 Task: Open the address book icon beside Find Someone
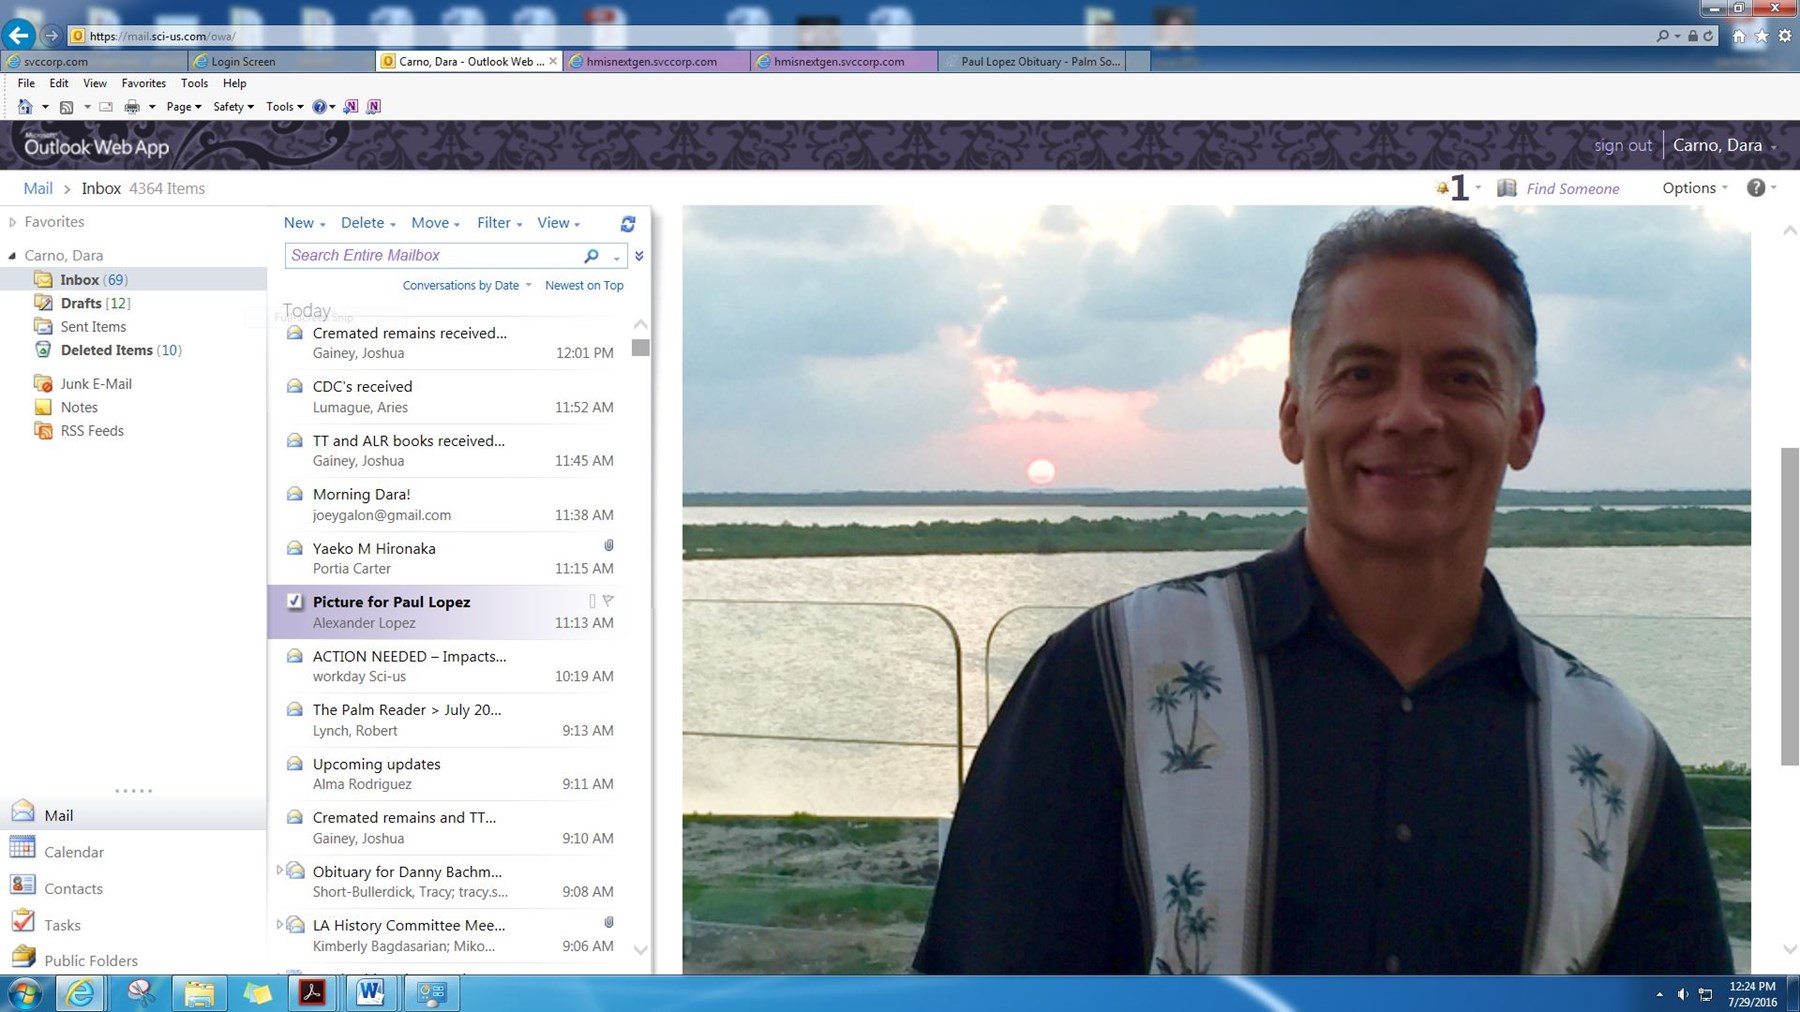[1506, 188]
